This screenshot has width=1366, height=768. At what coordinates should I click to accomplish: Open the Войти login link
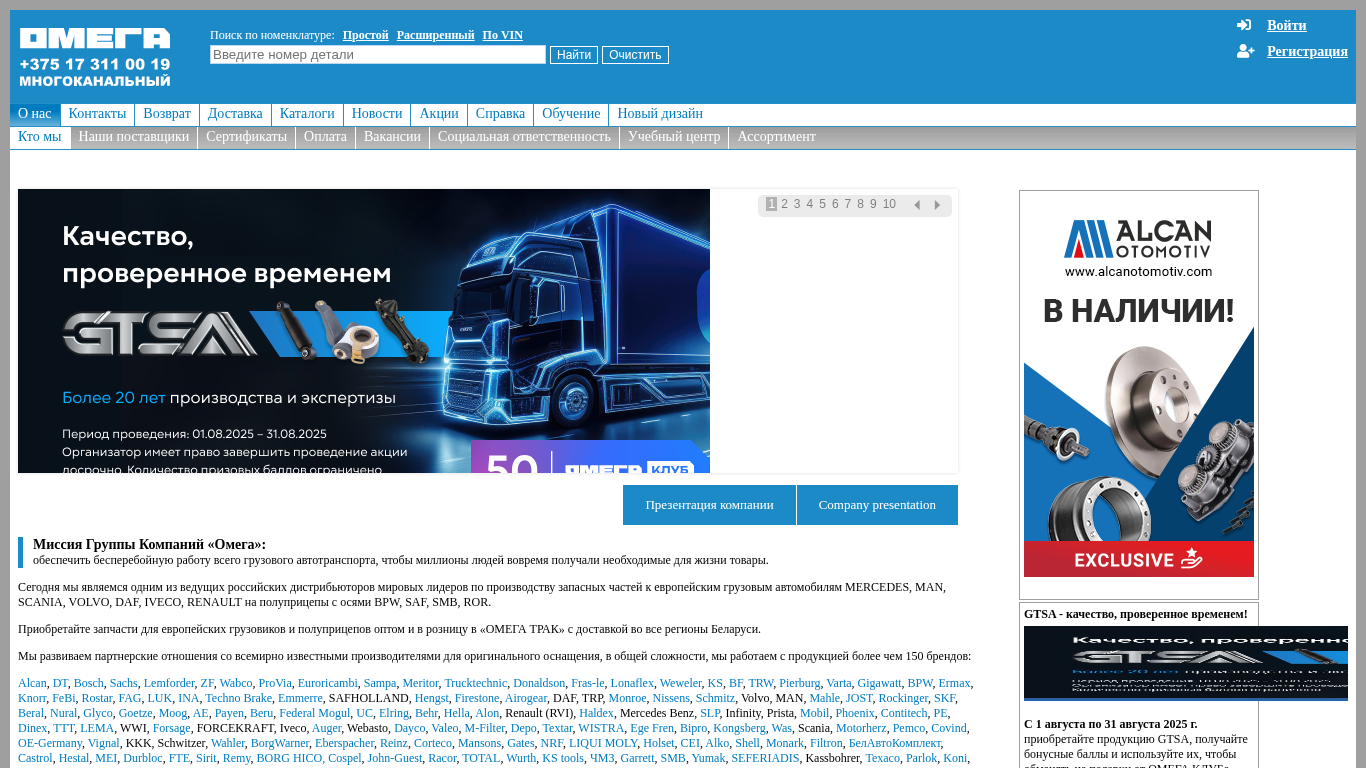point(1286,25)
